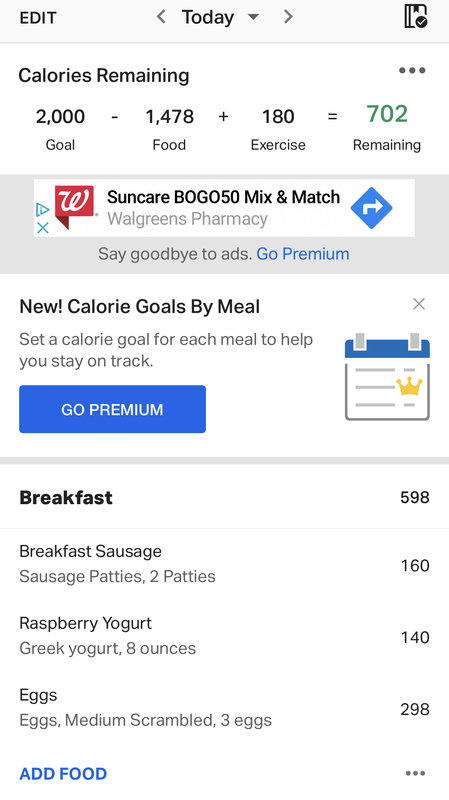Screen dimensions: 449x800
Task: Open the Breakfast Sausage entry
Action: tap(224, 564)
